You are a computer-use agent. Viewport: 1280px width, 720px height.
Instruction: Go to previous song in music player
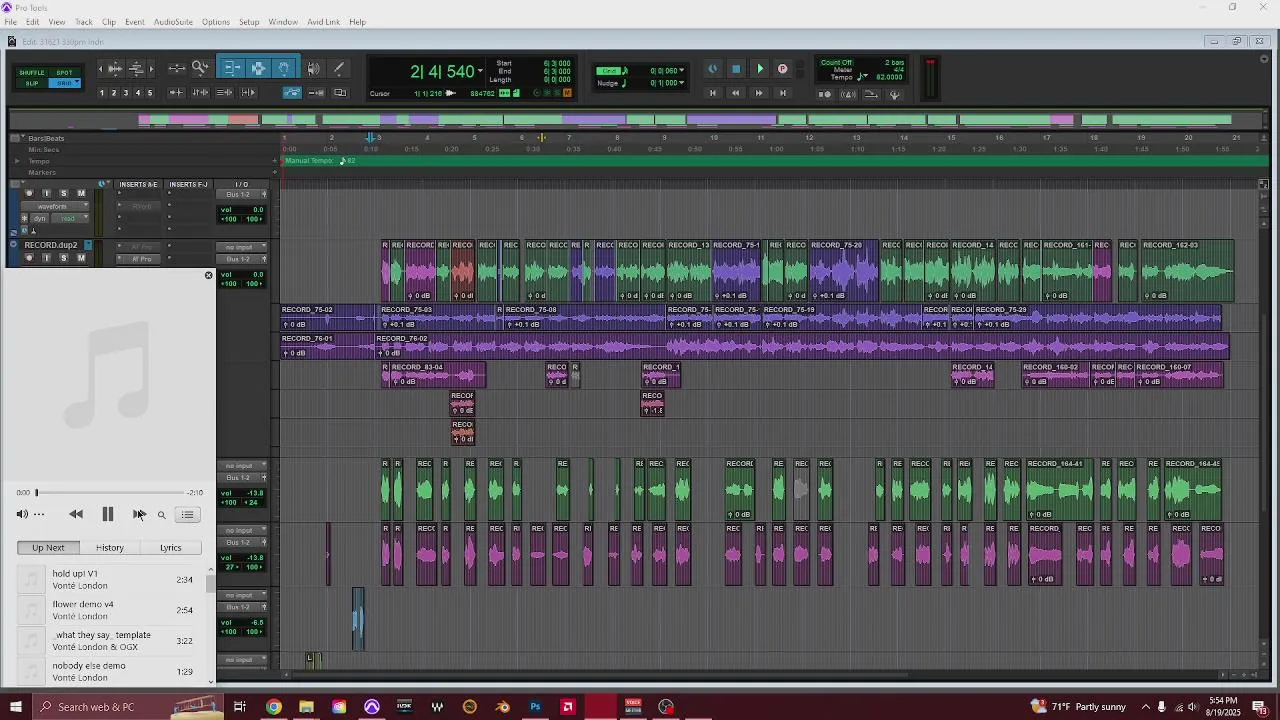76,514
